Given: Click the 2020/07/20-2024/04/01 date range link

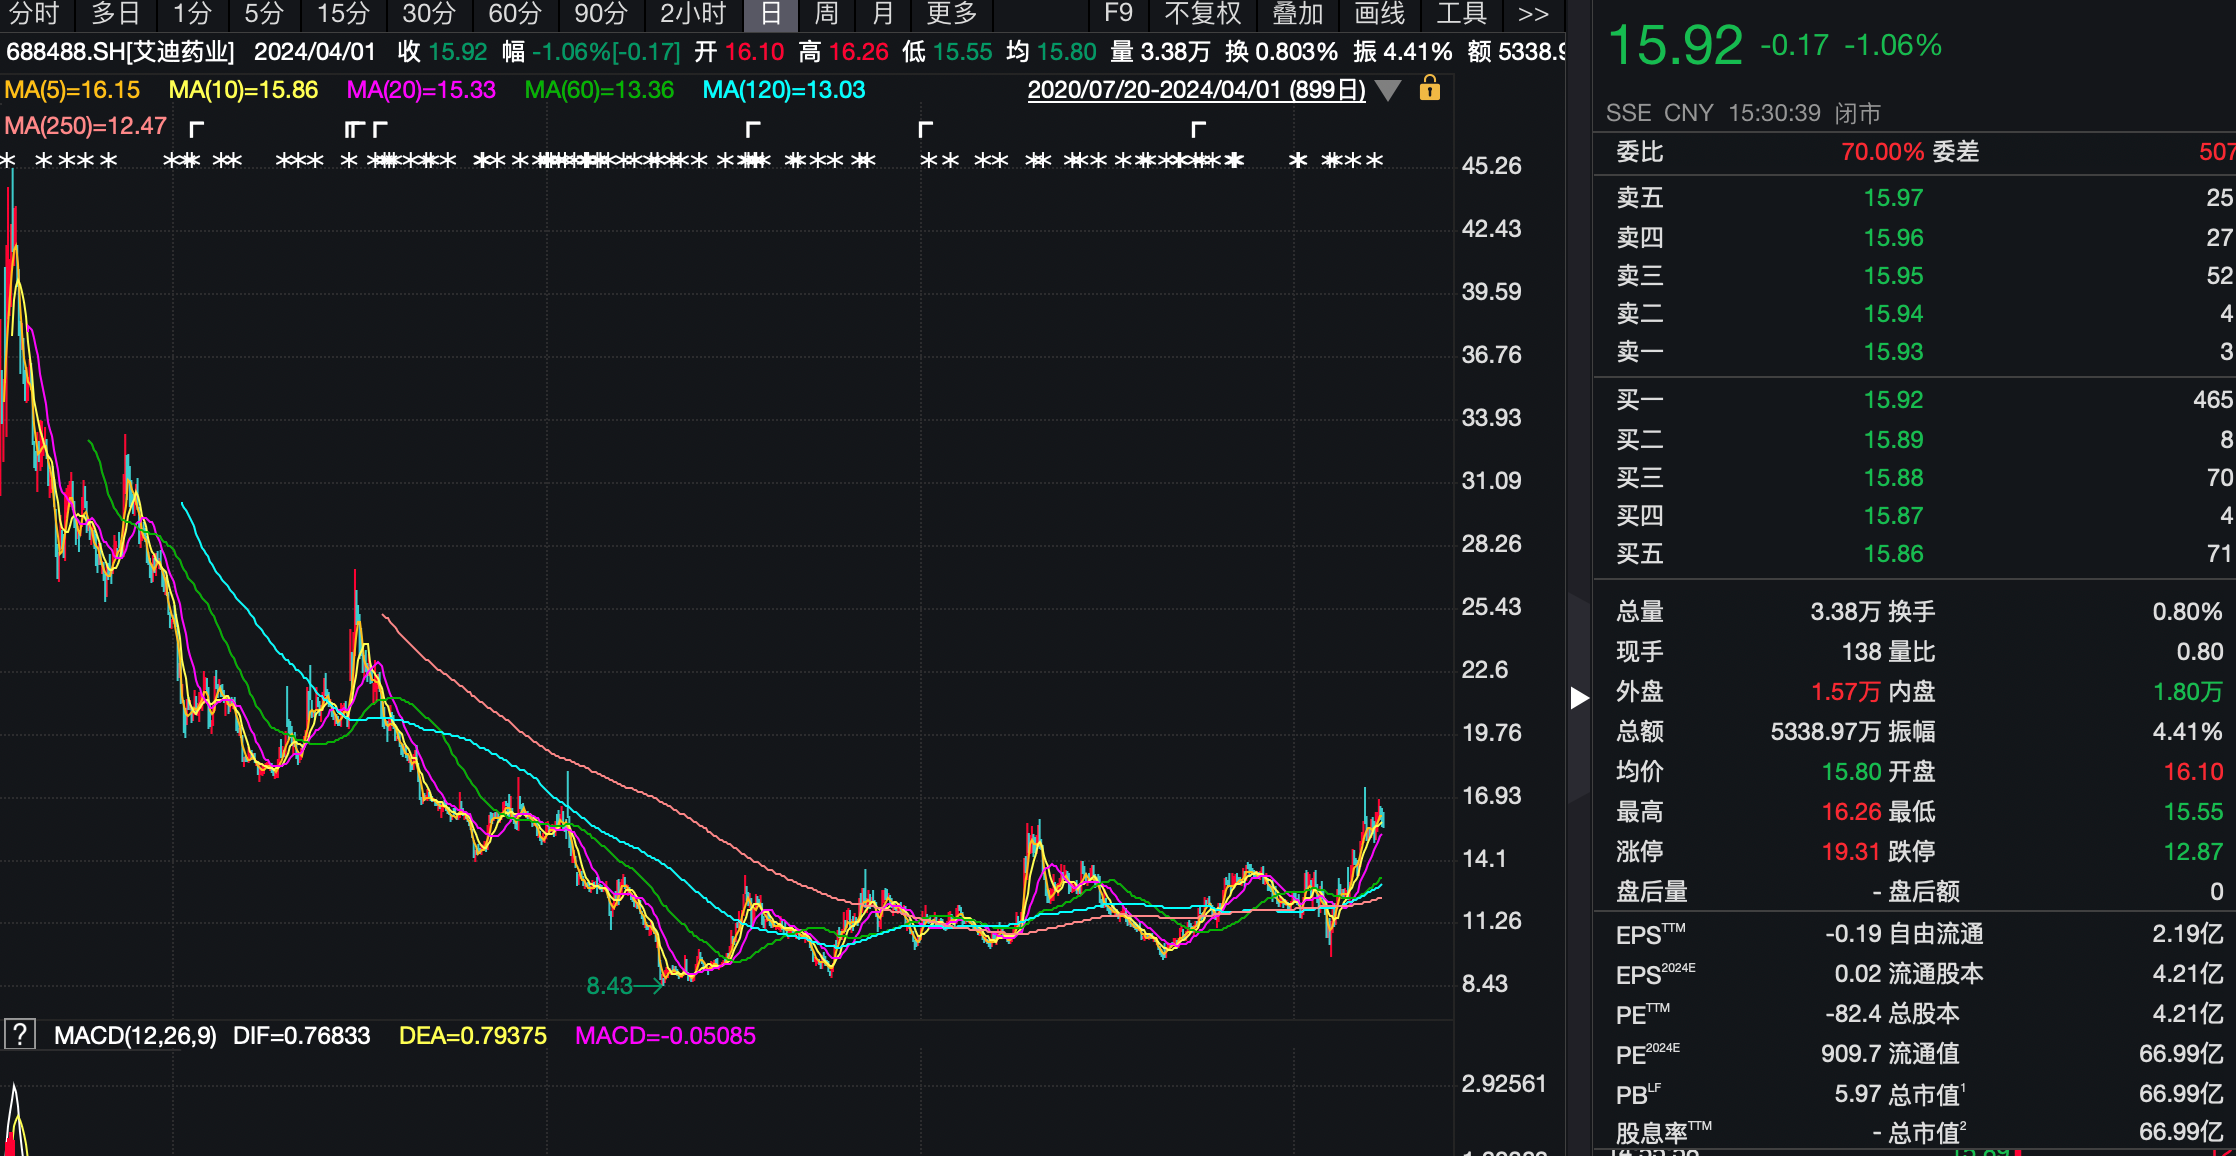Looking at the screenshot, I should click(x=1196, y=90).
